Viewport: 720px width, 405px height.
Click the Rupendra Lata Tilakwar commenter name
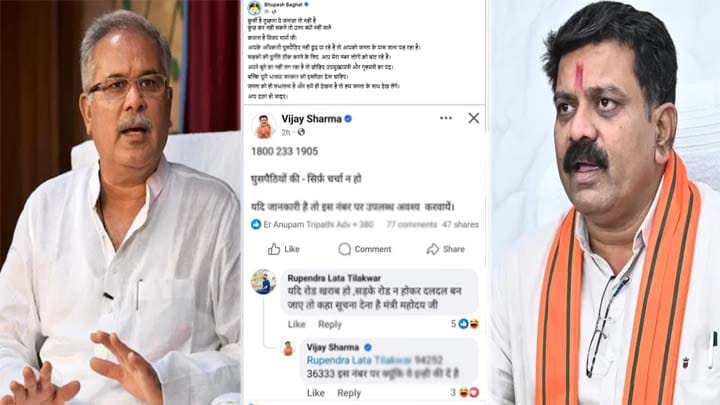tap(334, 278)
